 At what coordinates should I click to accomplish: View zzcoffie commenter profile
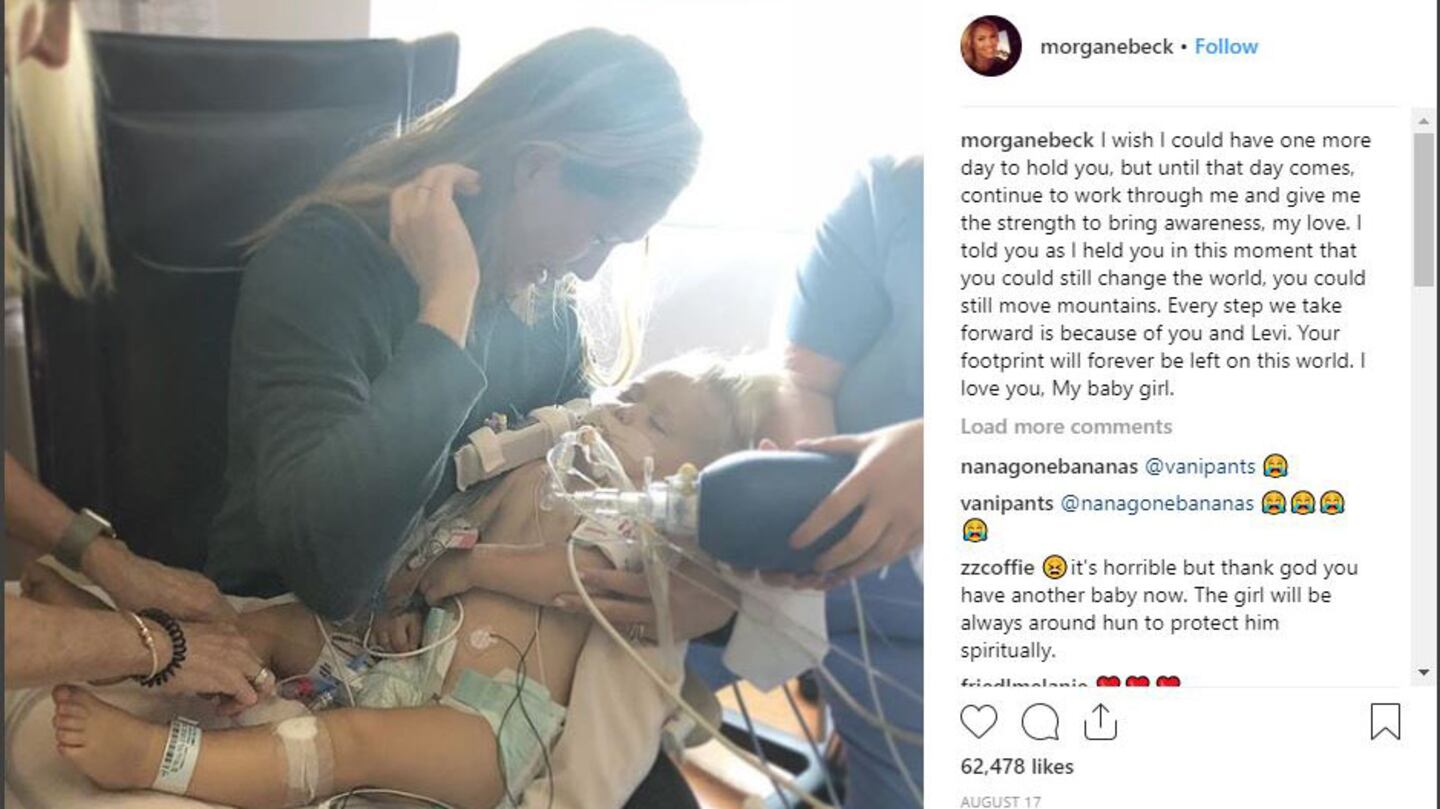coord(997,567)
